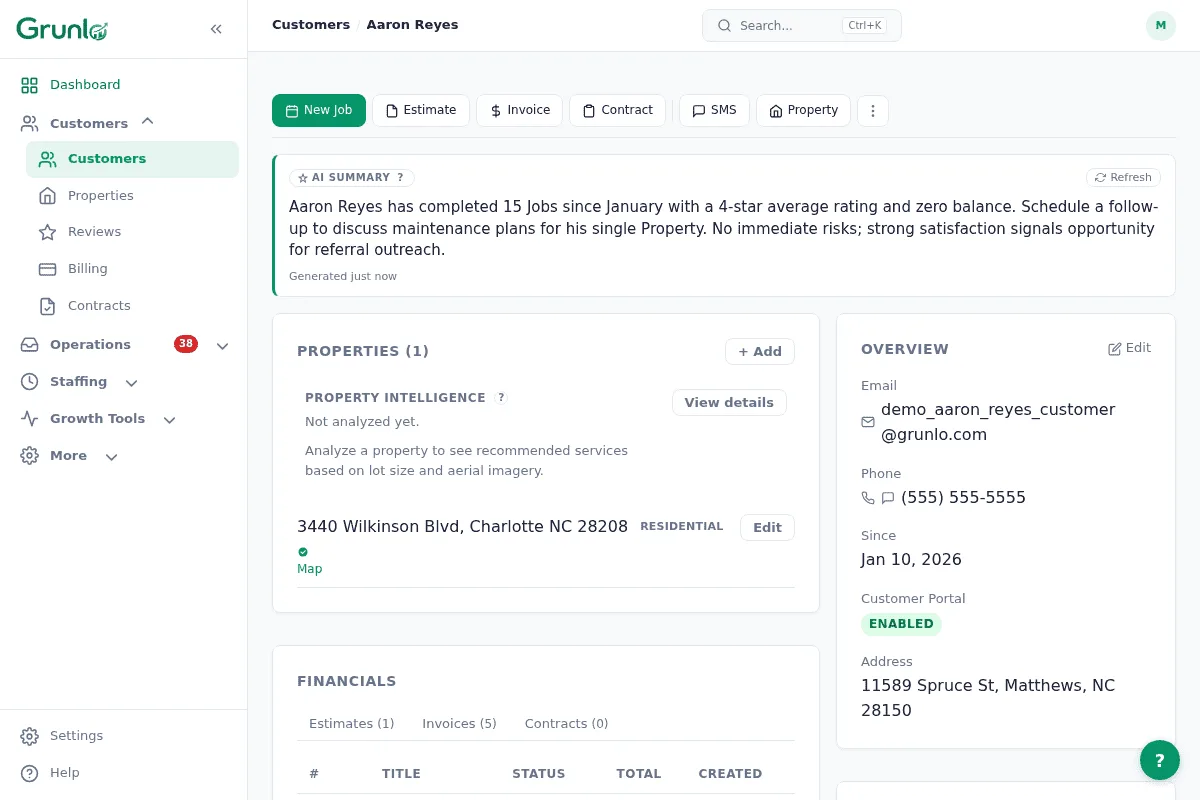
Task: Click the Jan 10, 2026 since date
Action: click(911, 560)
